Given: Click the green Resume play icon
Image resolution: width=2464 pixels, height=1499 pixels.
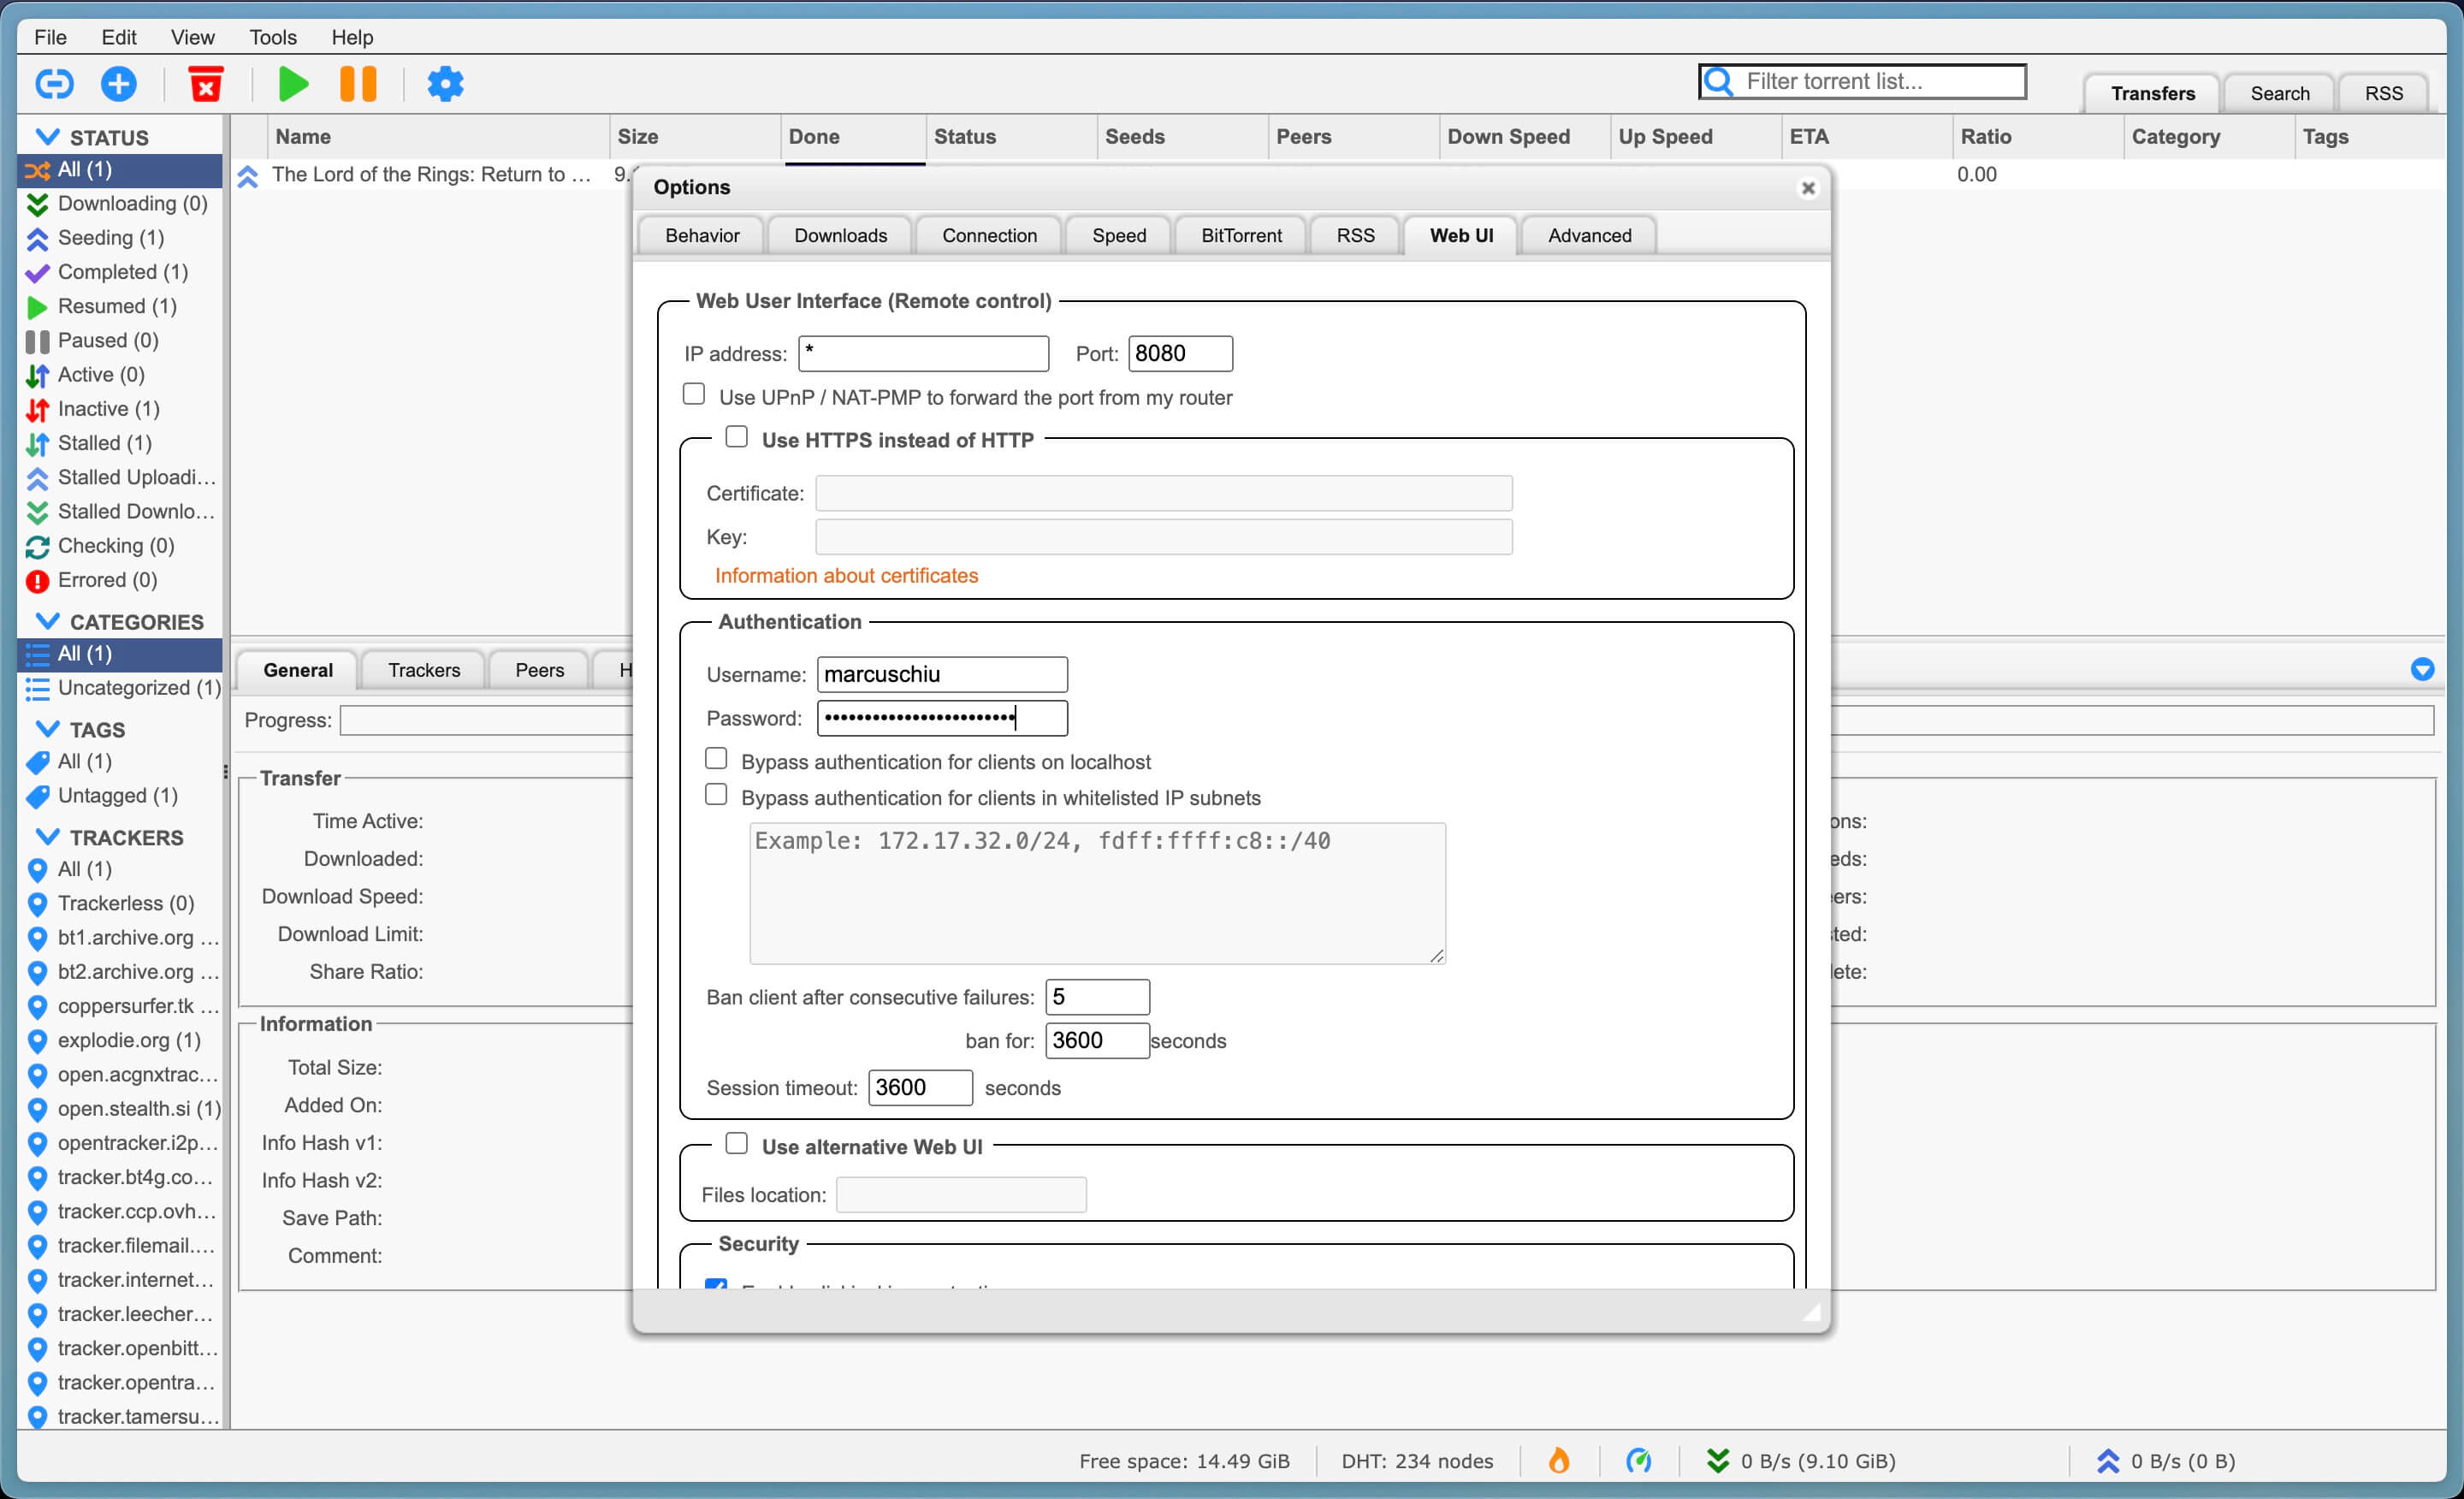Looking at the screenshot, I should point(293,84).
